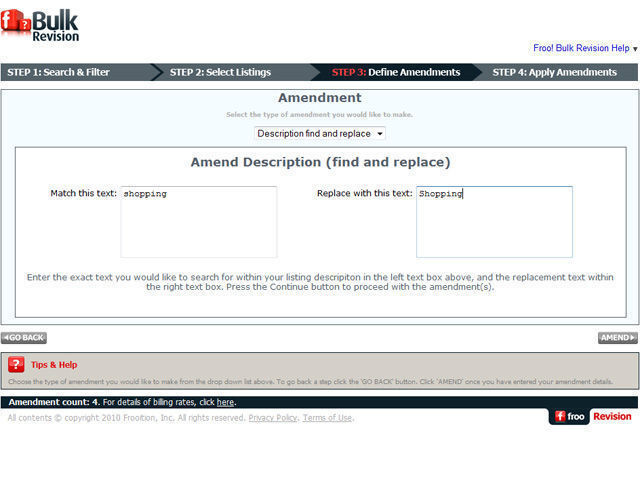Open the Froo! Bulk Revision Help link
Image resolution: width=640 pixels, height=480 pixels.
tap(581, 48)
